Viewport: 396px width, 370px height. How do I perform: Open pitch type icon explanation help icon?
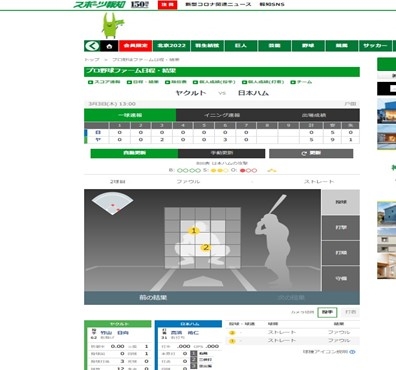coord(353,352)
